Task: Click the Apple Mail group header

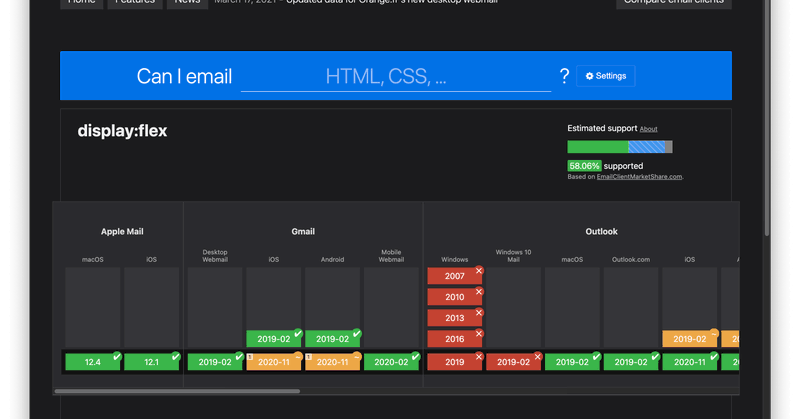Action: pyautogui.click(x=122, y=232)
